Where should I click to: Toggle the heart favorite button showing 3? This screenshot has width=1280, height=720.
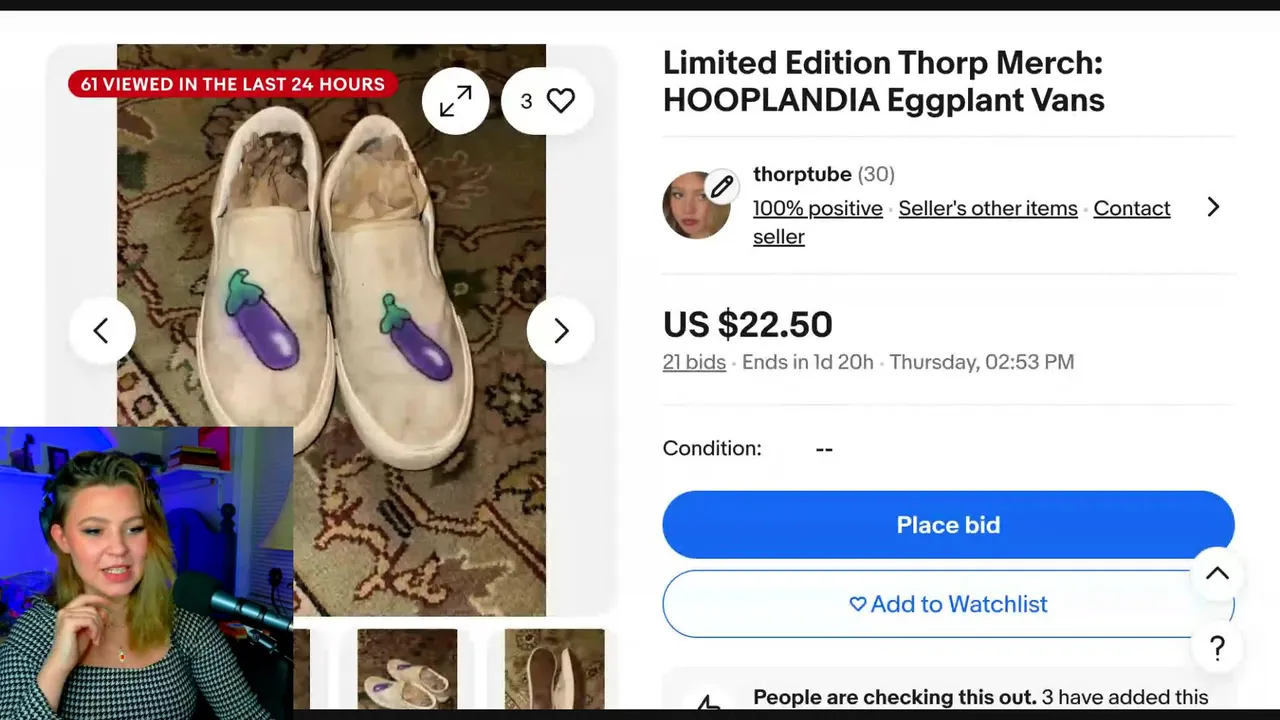(547, 101)
